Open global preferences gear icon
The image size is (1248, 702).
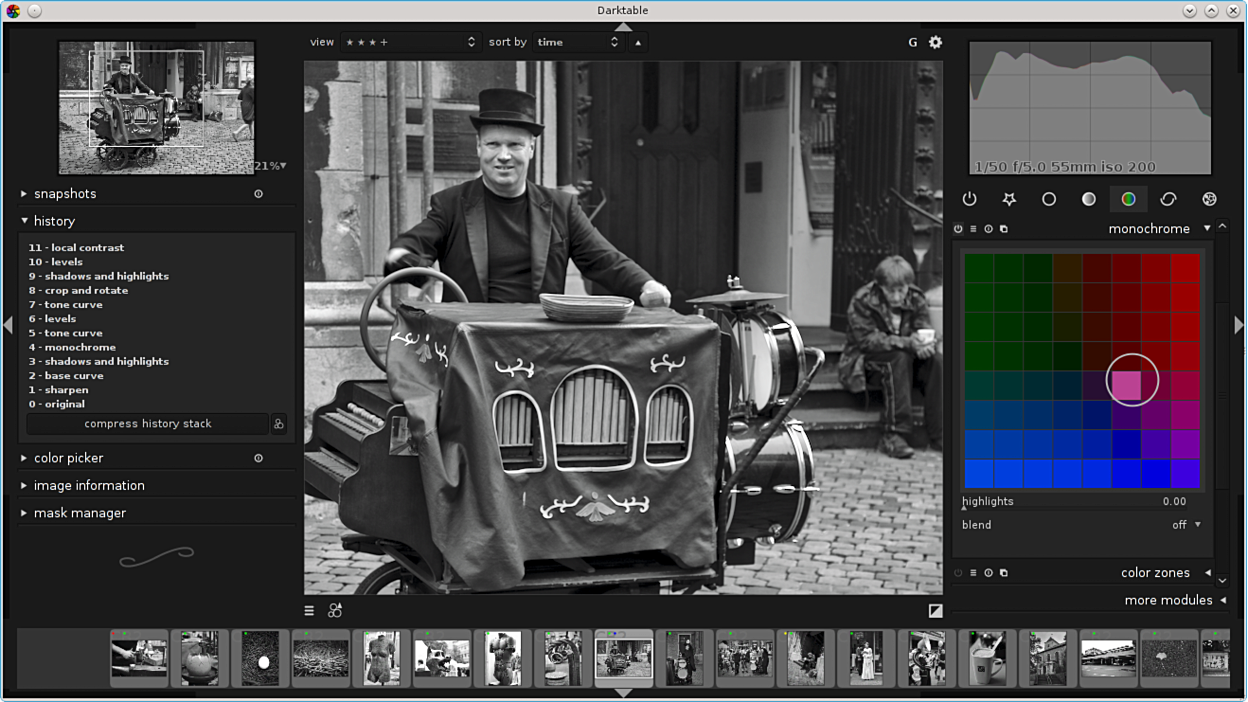(935, 42)
